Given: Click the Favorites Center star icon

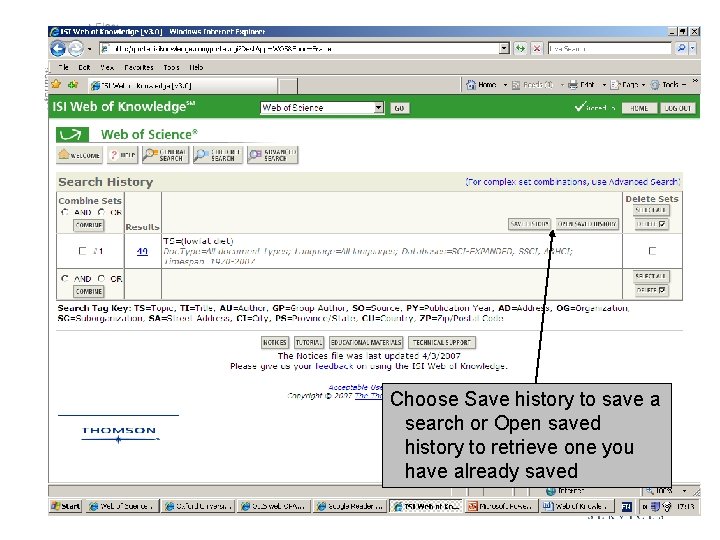Looking at the screenshot, I should pos(56,84).
